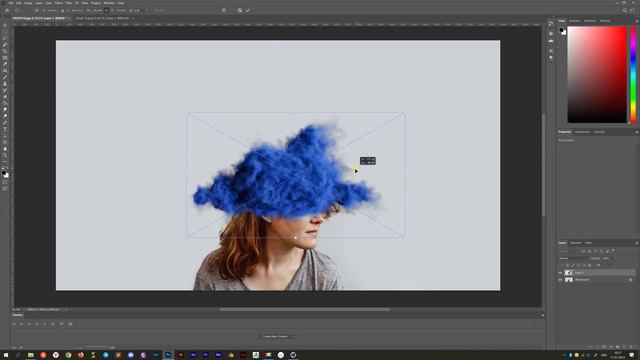Open the Opacity value dropdown
The image size is (640, 360).
coord(611,258)
